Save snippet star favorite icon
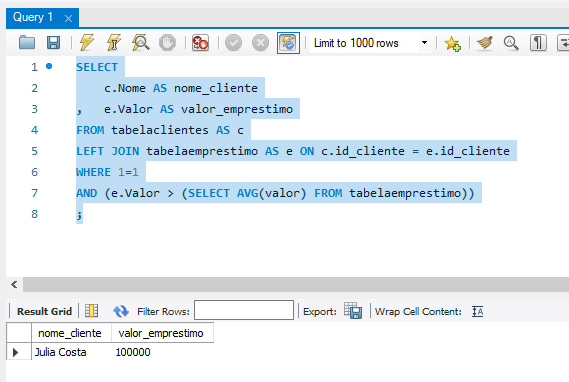The height and width of the screenshot is (382, 569). [x=453, y=43]
